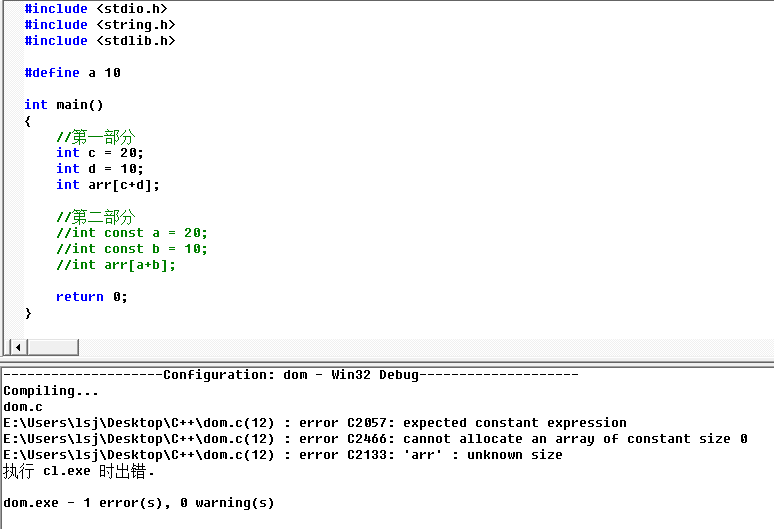Click the //第二部分 comment line
The width and height of the screenshot is (774, 529).
[x=96, y=217]
